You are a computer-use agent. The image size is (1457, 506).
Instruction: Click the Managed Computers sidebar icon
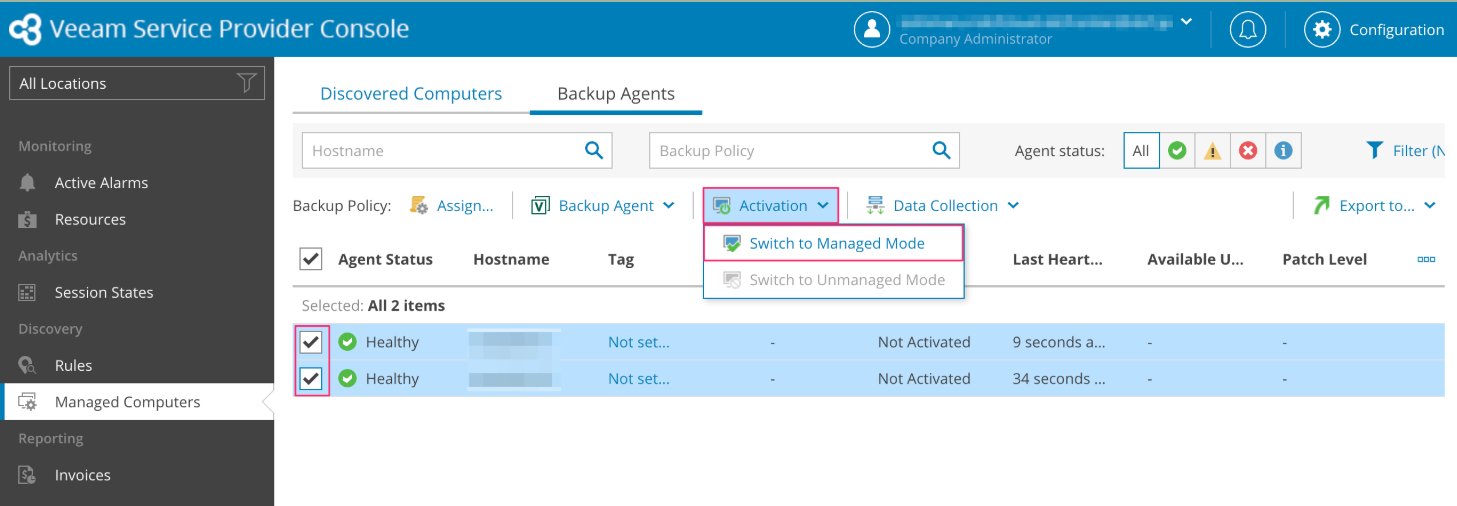coord(28,402)
